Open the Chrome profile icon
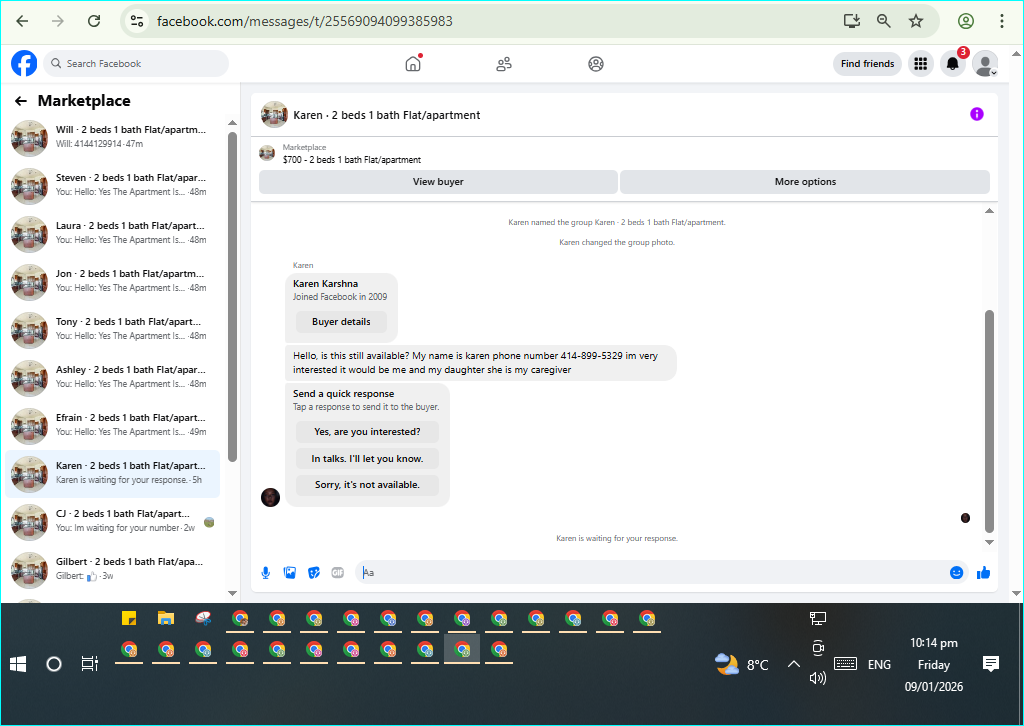1024x726 pixels. coord(966,21)
